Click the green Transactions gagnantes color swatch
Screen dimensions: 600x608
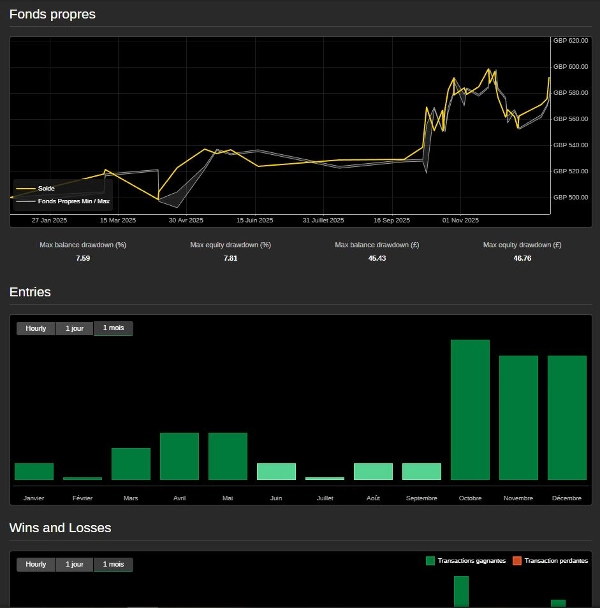coord(431,561)
